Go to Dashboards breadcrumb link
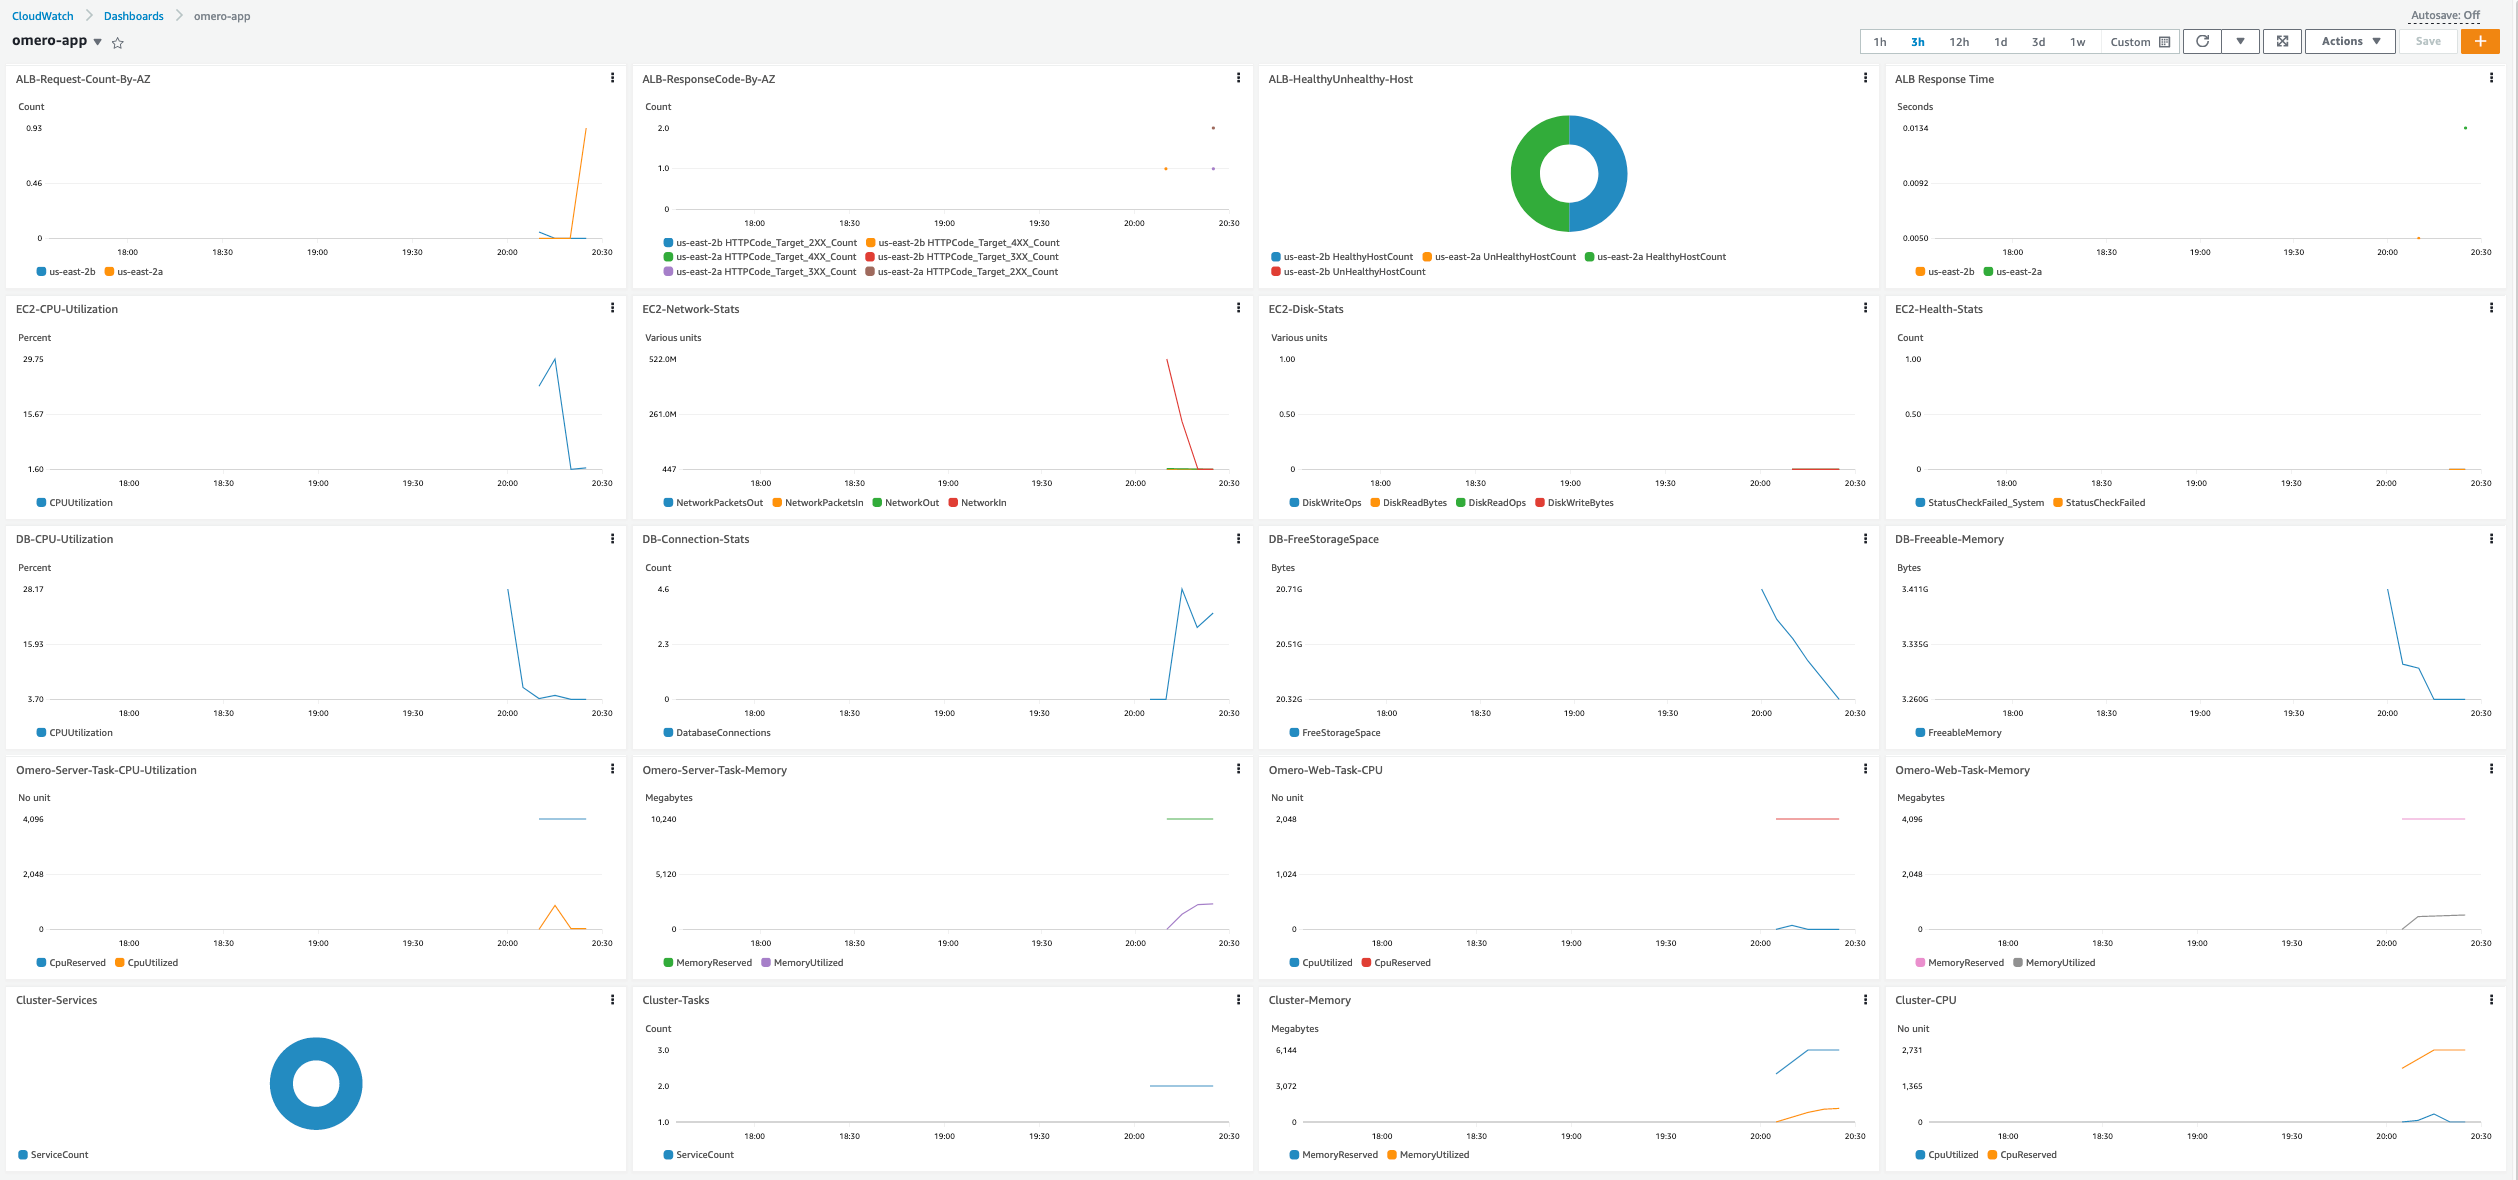 pyautogui.click(x=133, y=16)
